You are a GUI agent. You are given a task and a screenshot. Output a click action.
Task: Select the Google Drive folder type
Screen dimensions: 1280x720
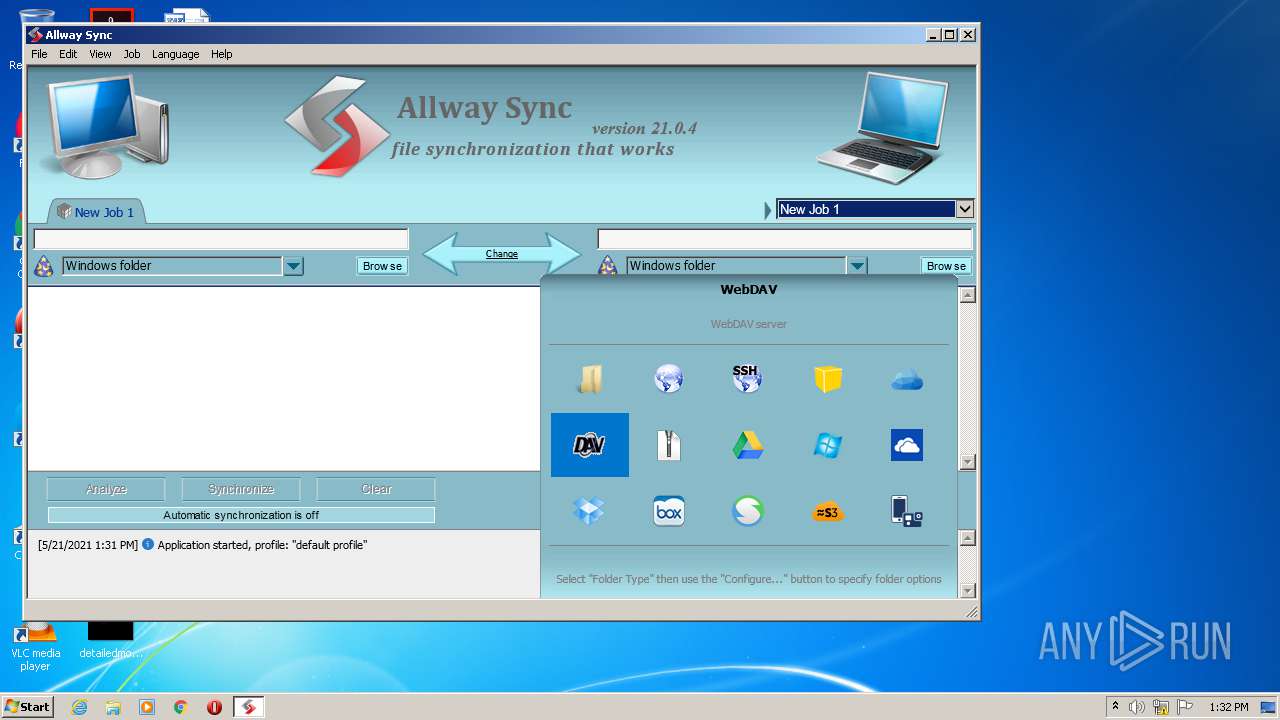pos(747,445)
